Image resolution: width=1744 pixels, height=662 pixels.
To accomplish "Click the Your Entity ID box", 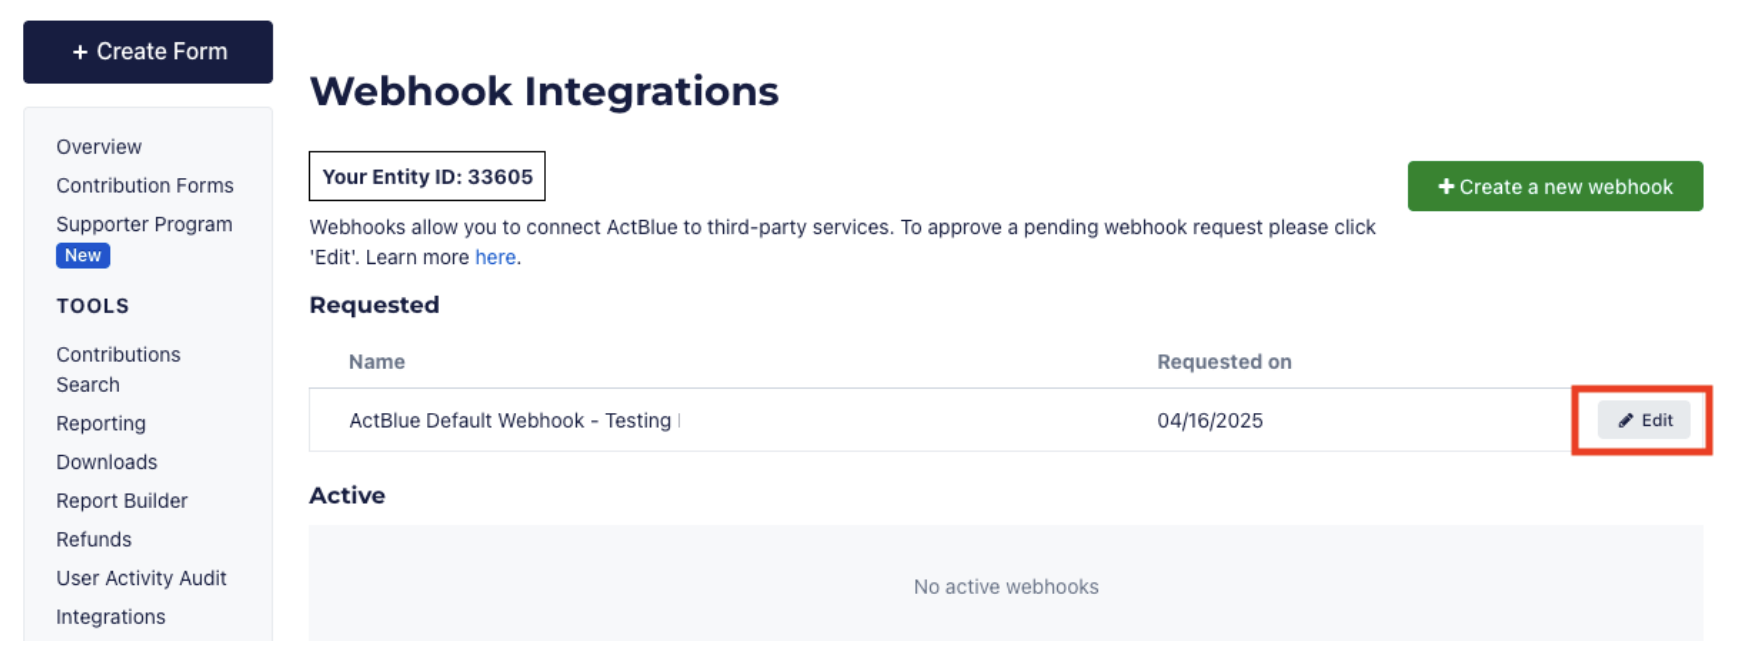I will tap(427, 177).
